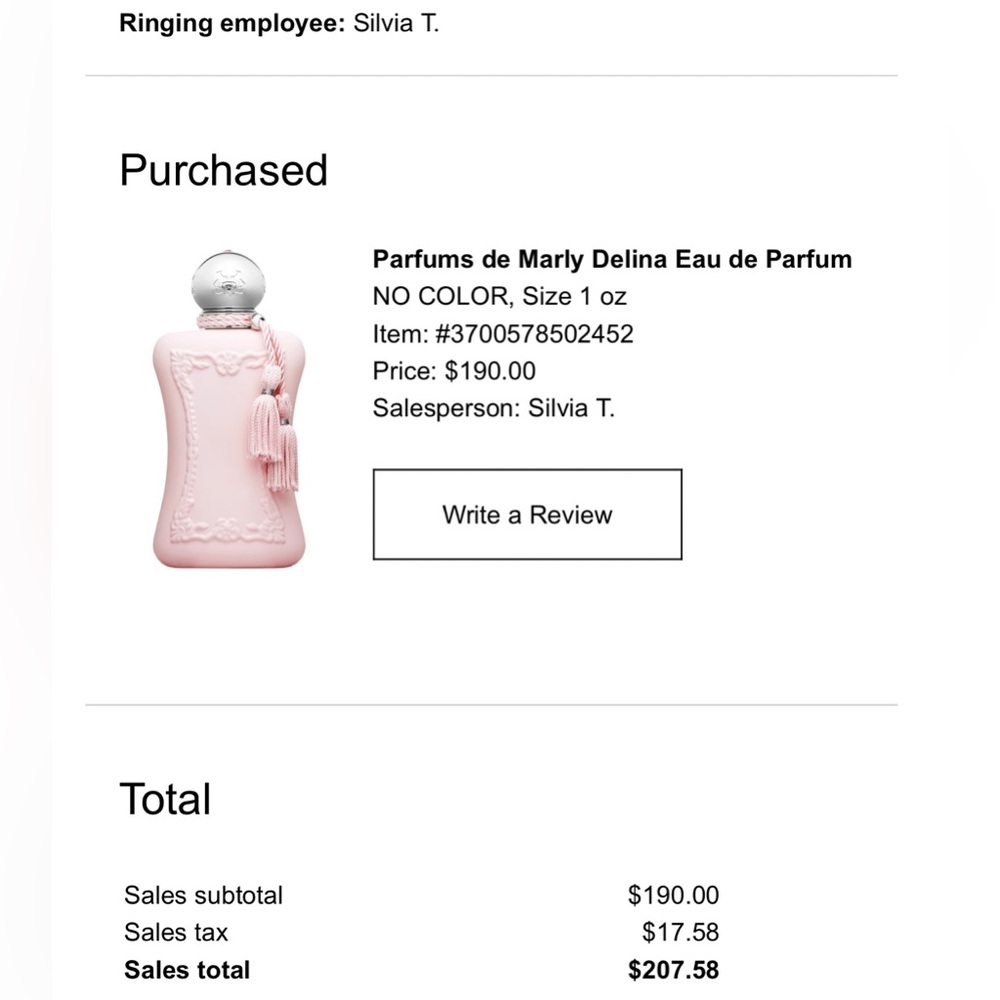Click the Sales tax label
This screenshot has width=1000, height=1000.
(x=176, y=932)
